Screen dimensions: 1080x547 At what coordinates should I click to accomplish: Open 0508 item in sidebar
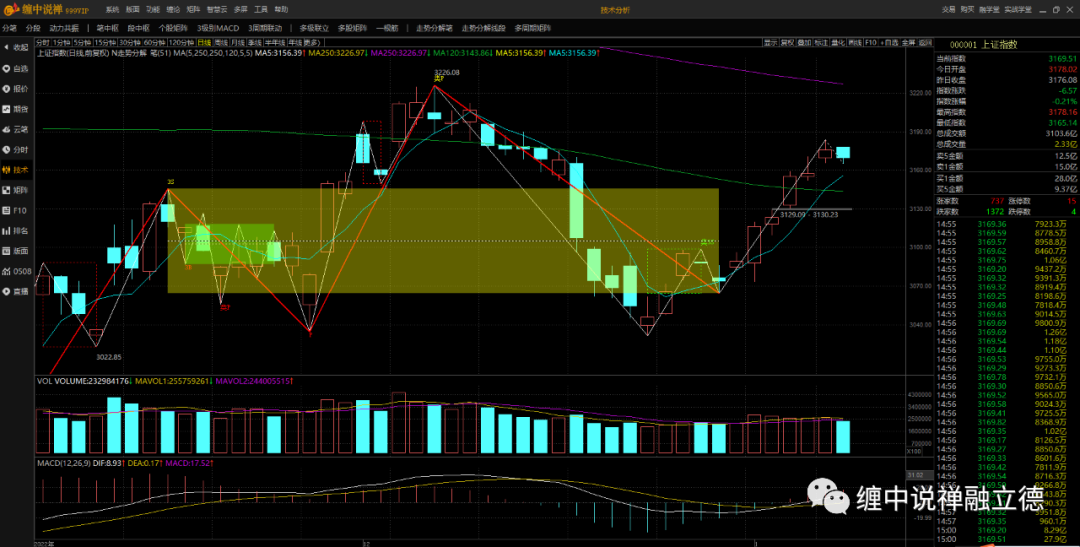(17, 271)
